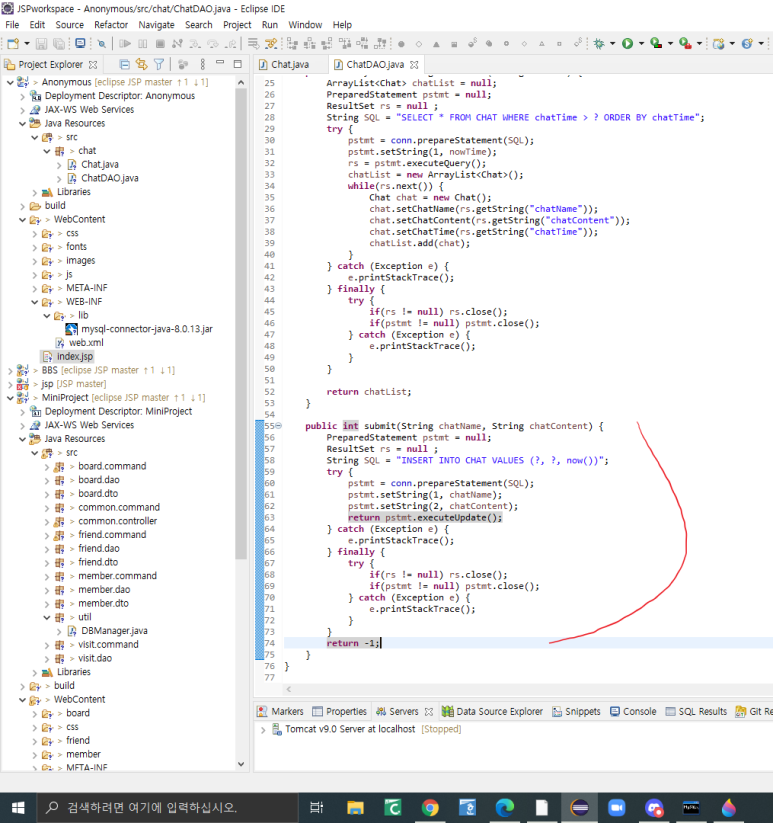Click the Debug bug icon
Image resolution: width=773 pixels, height=823 pixels.
click(x=599, y=44)
